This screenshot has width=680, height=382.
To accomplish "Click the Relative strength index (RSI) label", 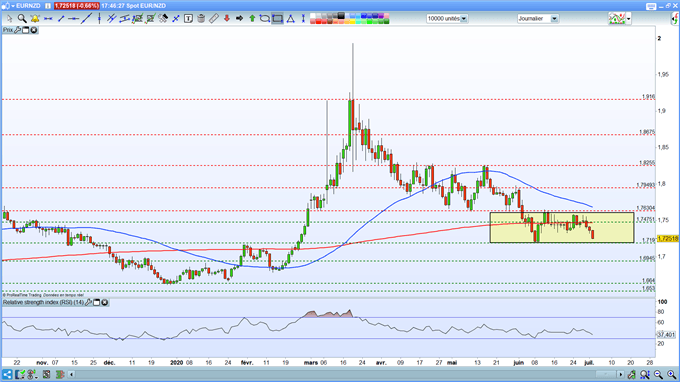I will tap(43, 302).
